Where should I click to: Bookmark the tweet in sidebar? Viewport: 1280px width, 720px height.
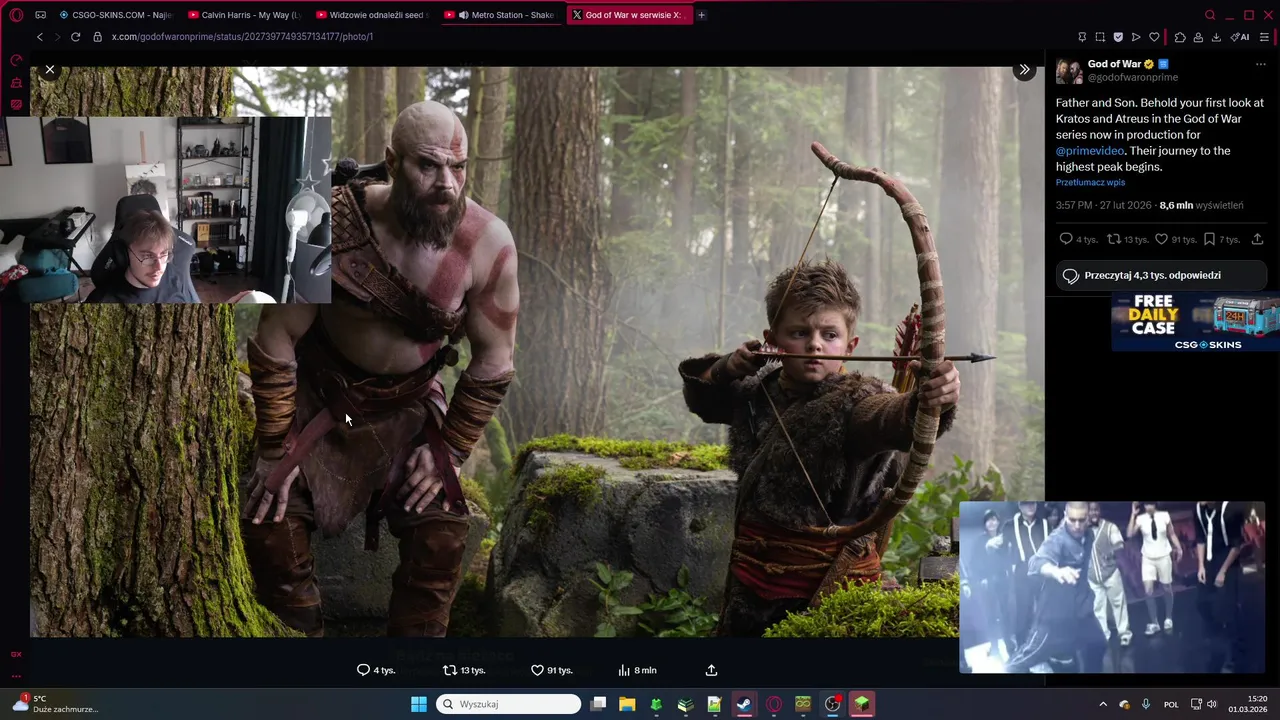[x=1209, y=239]
